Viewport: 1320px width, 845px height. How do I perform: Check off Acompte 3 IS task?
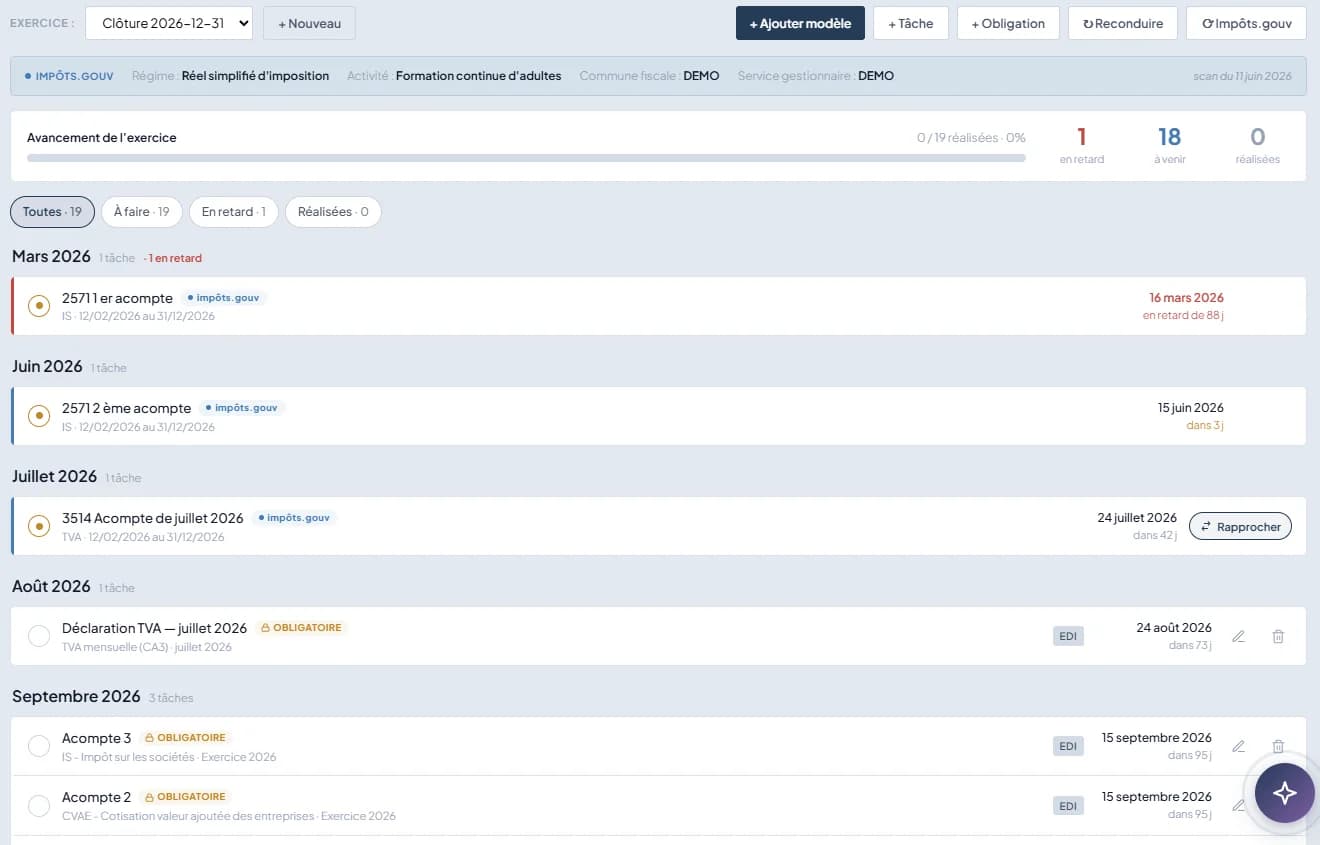[x=39, y=746]
